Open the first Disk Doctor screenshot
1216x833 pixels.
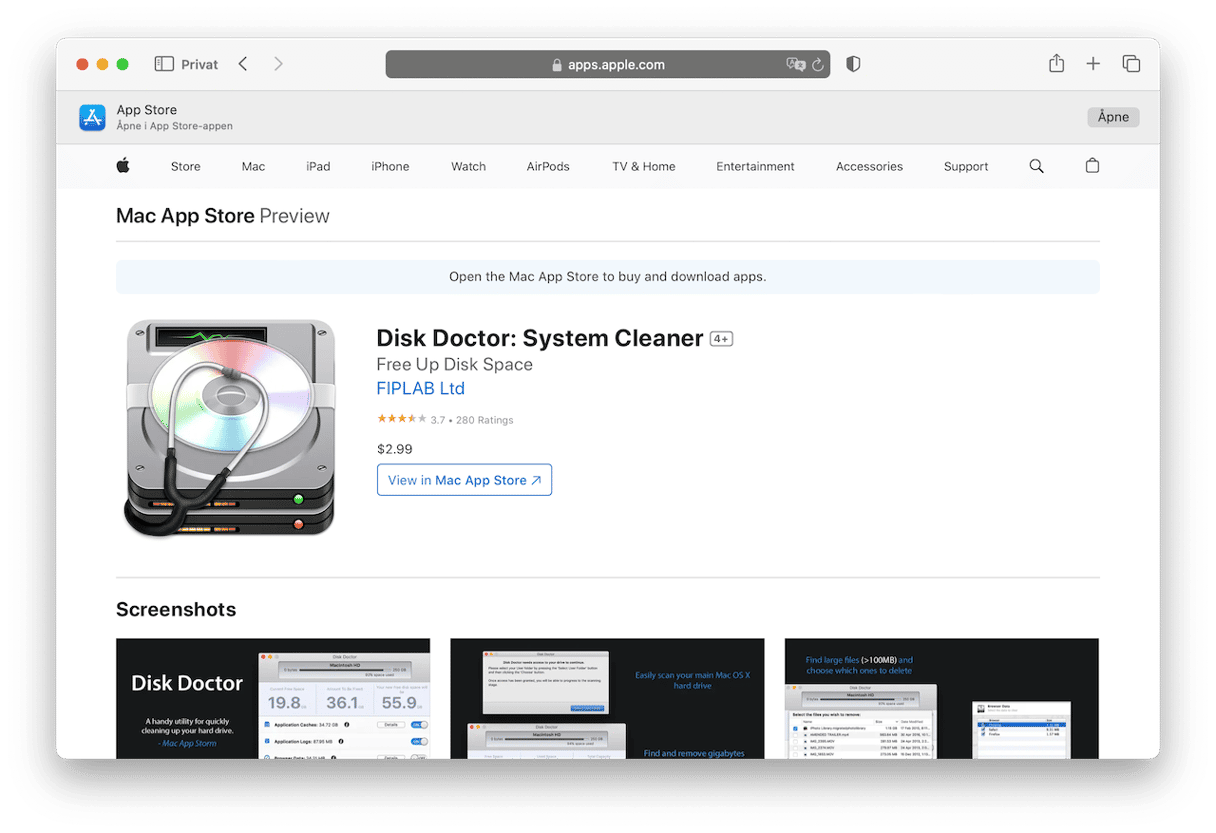pyautogui.click(x=273, y=698)
